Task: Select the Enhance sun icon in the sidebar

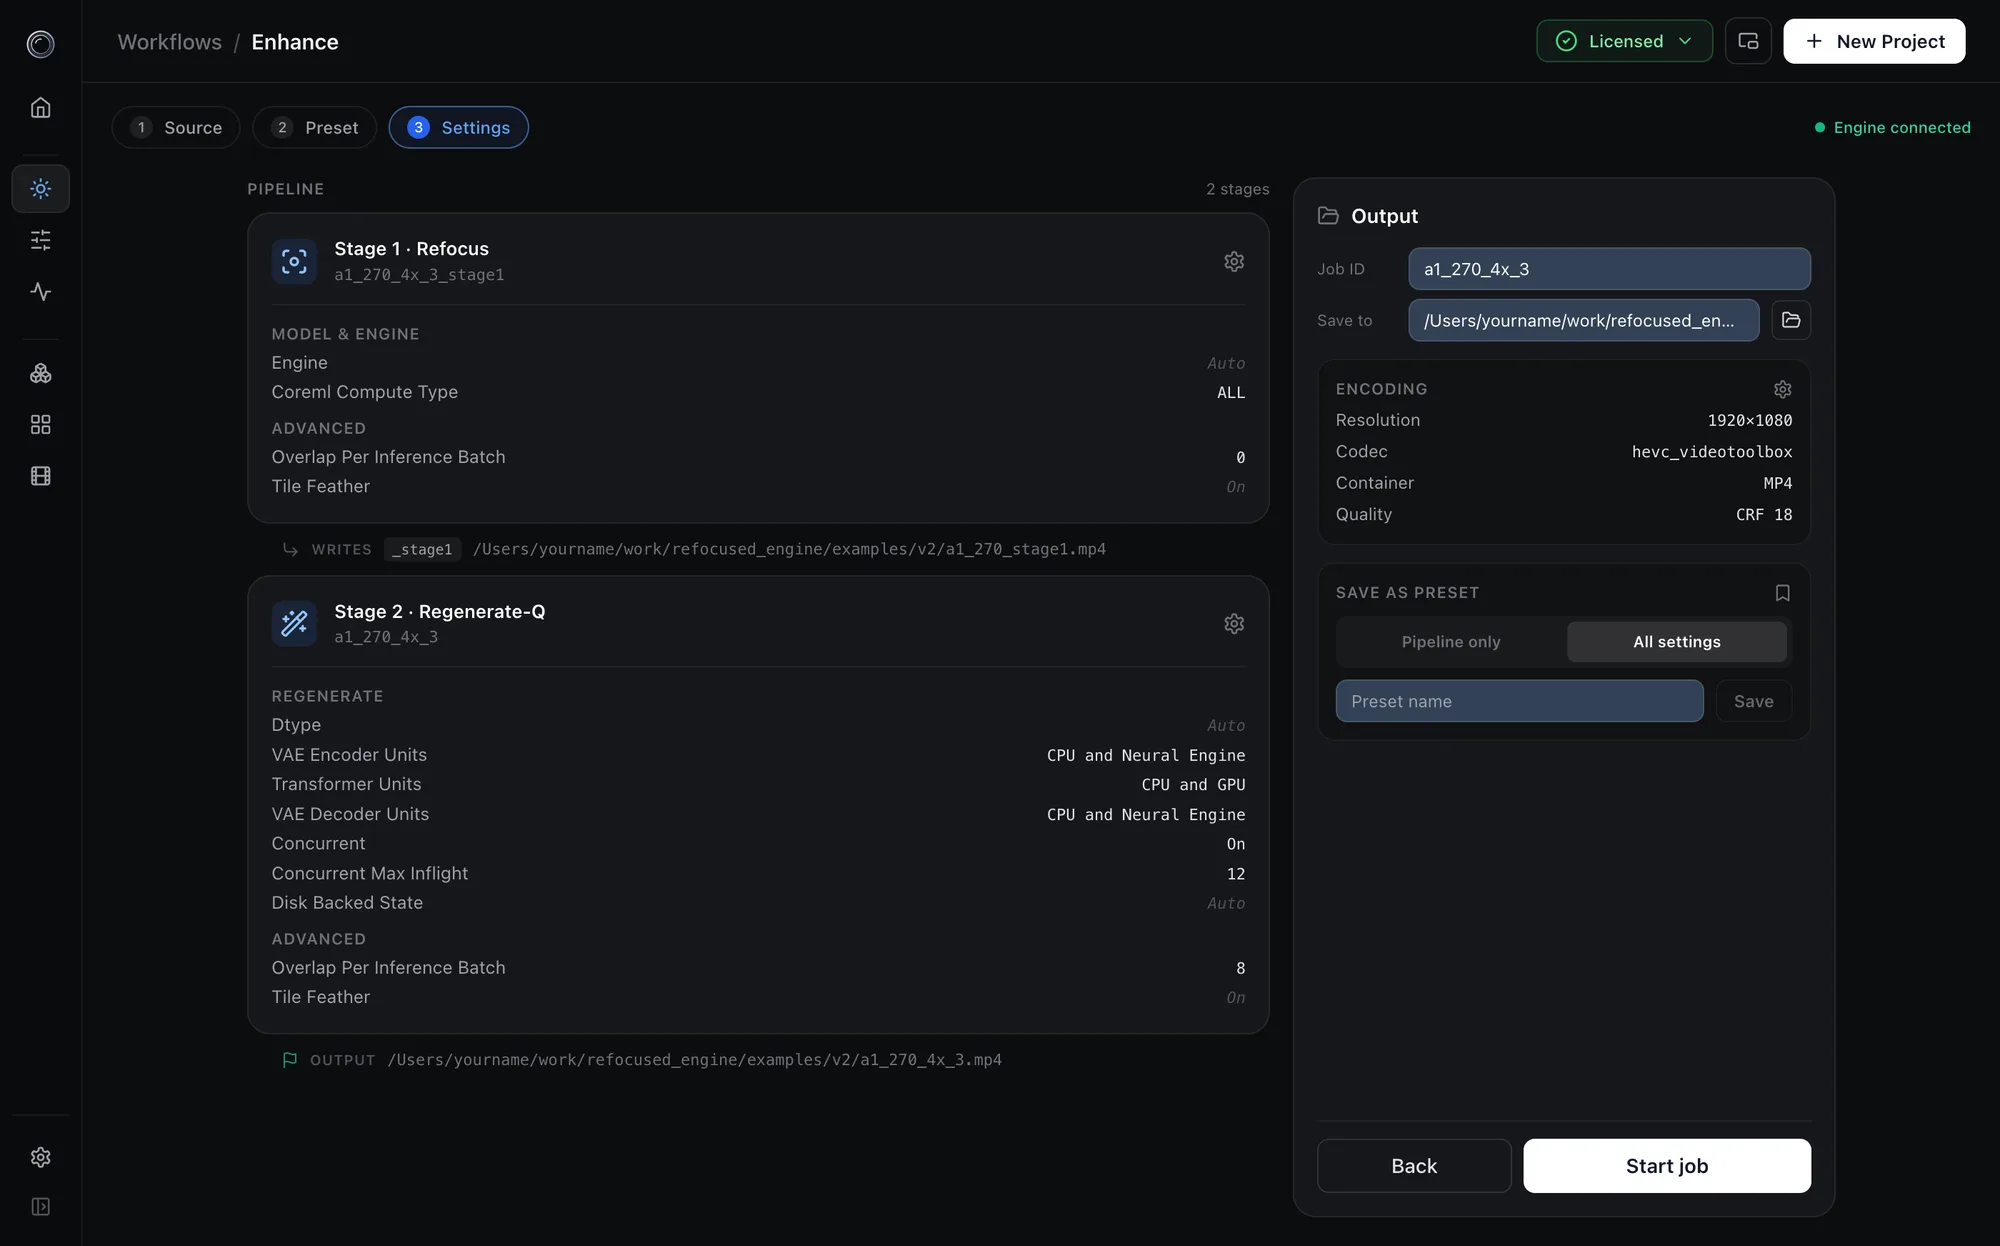Action: tap(40, 188)
